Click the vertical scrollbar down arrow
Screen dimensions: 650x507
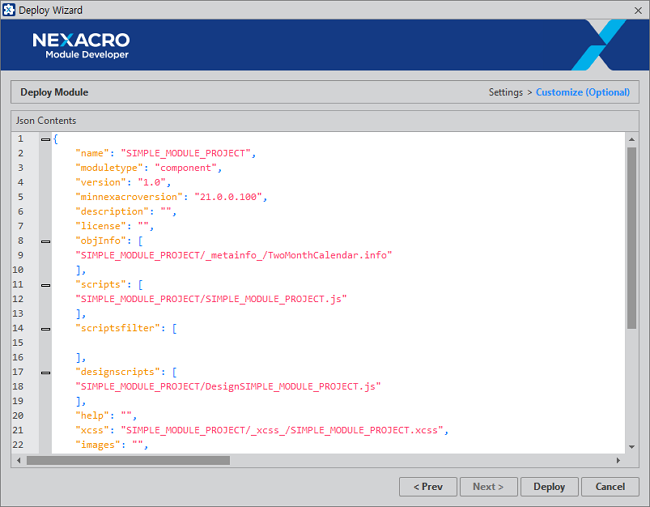coord(631,446)
